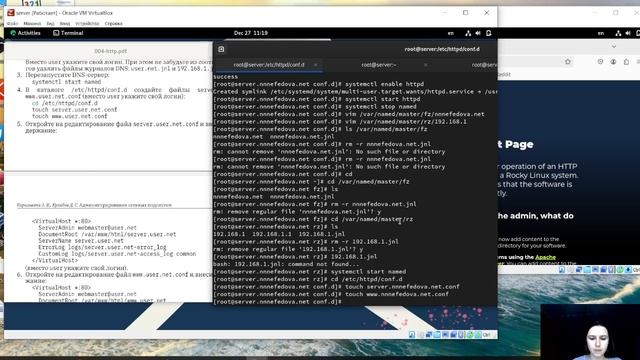Click the empty terminal prompt on the last line
The width and height of the screenshot is (640, 360).
tap(278, 302)
